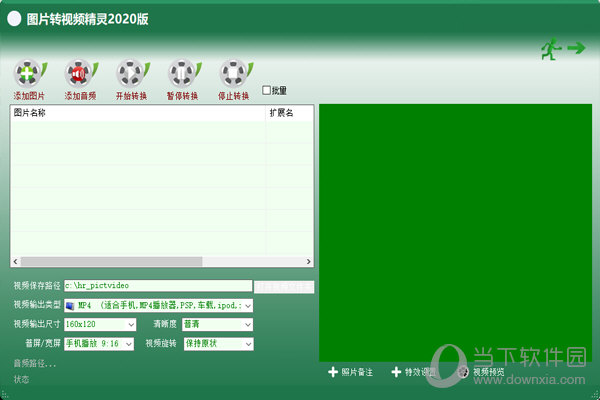Screen dimensions: 600x400
Task: Click the horizontal scrollbar thumb of the list
Action: tap(111, 261)
